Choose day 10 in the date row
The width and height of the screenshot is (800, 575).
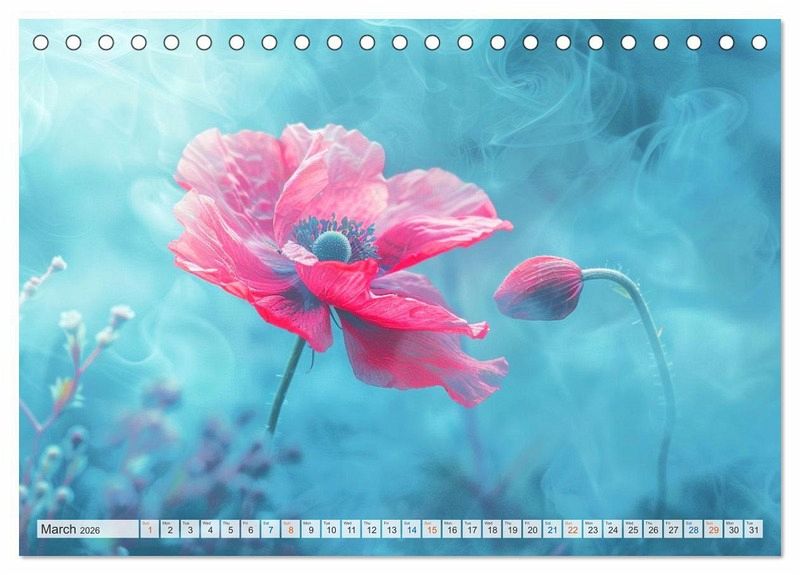330,530
